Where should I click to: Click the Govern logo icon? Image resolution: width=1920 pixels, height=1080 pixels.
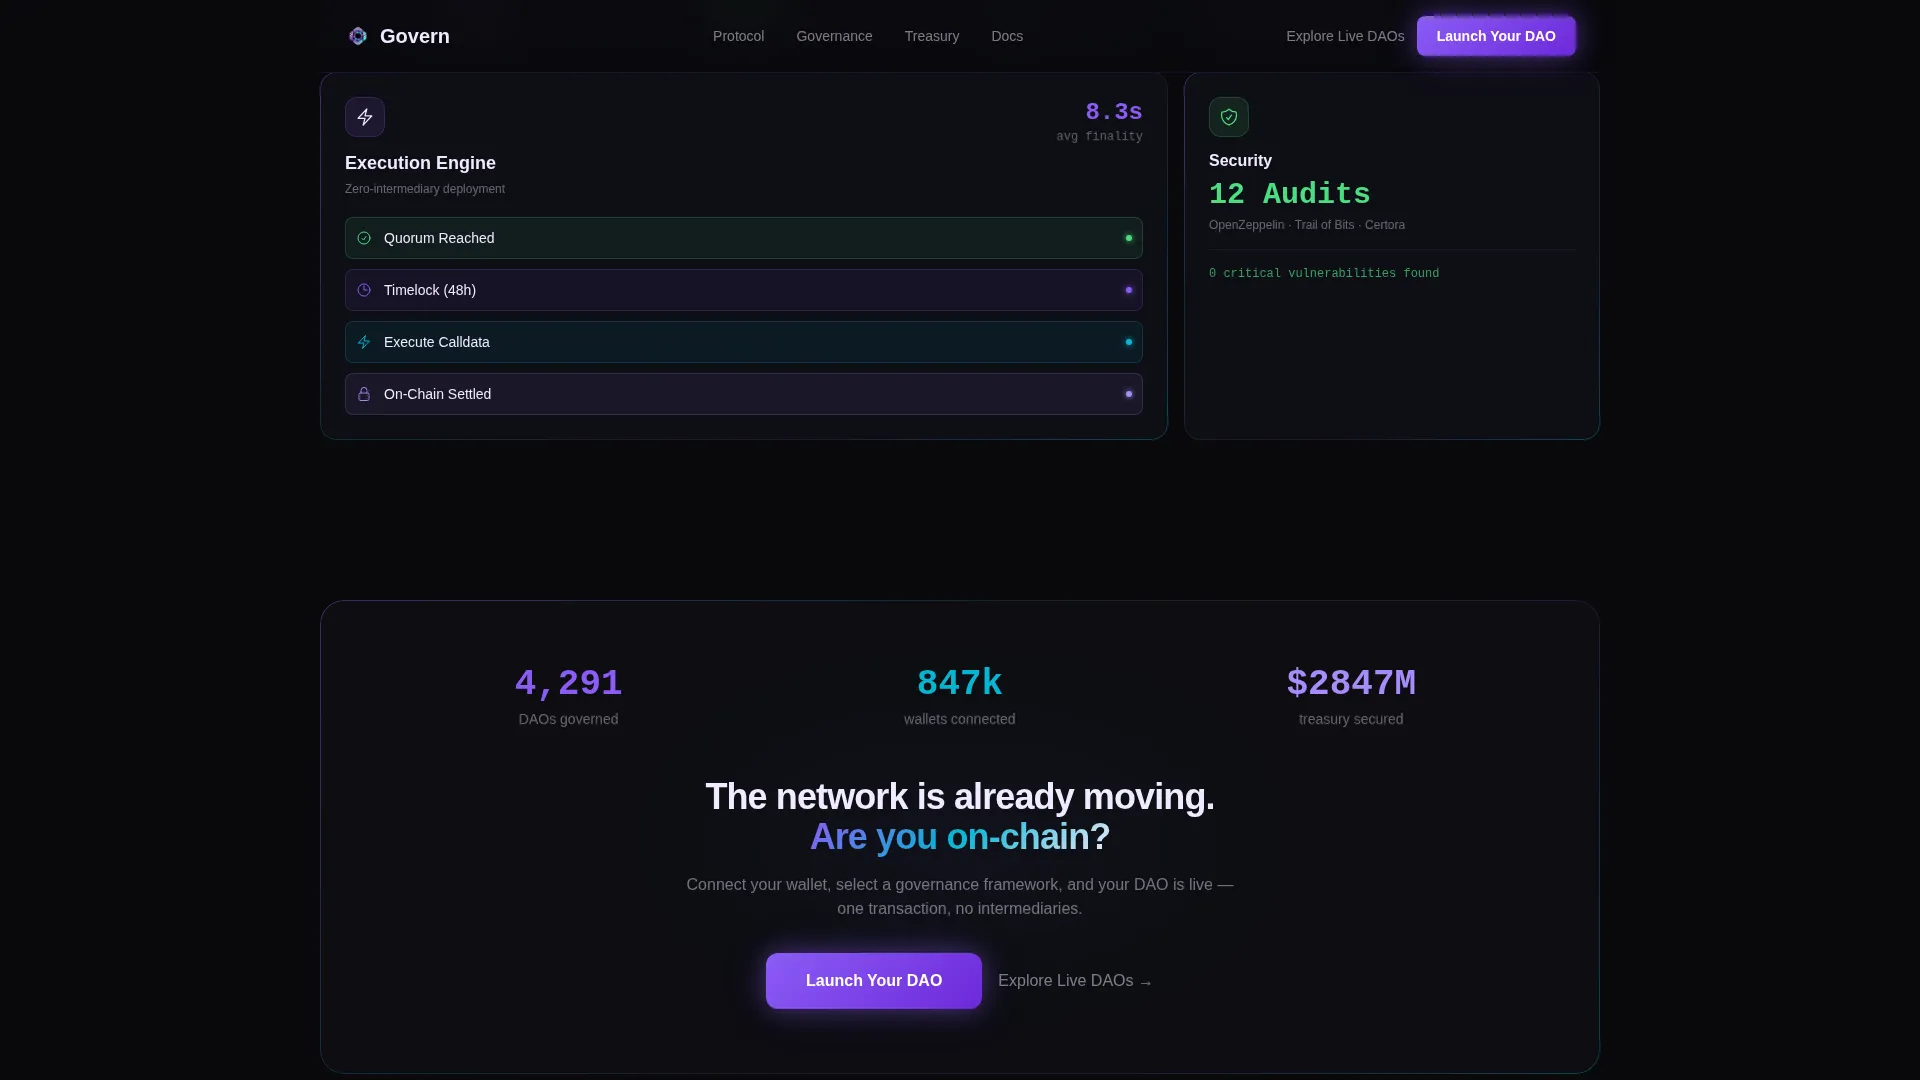click(358, 36)
